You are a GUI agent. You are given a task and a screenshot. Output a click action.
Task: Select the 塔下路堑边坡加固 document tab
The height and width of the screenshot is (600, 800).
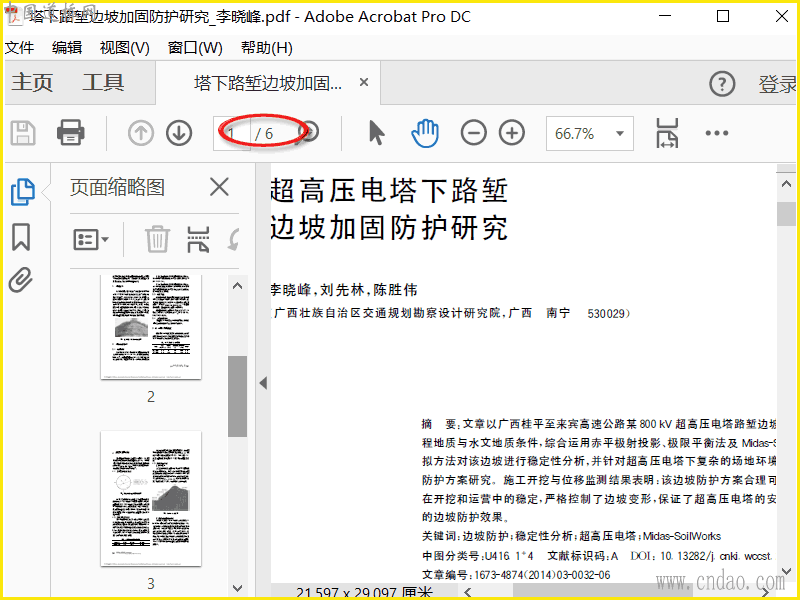coord(268,83)
